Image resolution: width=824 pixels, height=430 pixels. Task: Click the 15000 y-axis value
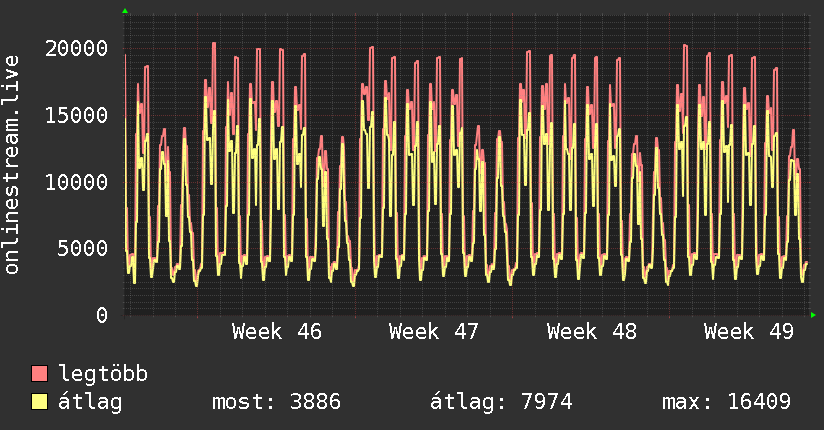[x=78, y=116]
